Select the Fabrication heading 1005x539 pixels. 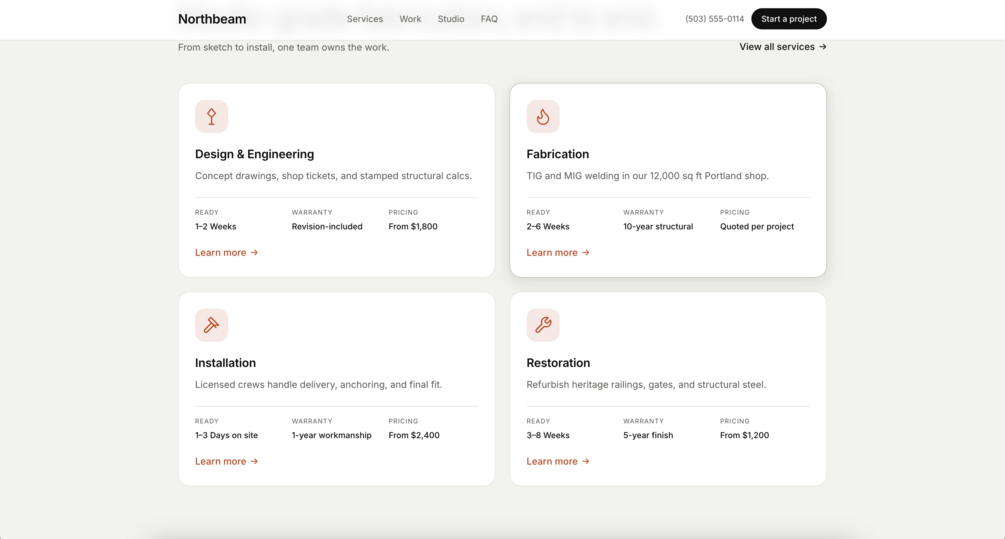coord(558,154)
